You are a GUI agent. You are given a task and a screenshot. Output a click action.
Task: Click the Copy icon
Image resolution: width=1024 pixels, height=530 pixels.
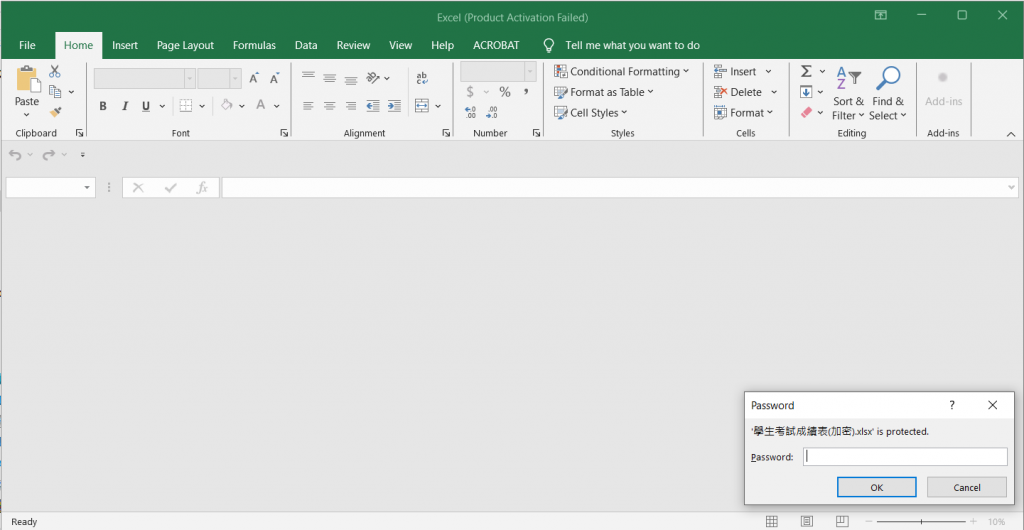click(x=56, y=91)
